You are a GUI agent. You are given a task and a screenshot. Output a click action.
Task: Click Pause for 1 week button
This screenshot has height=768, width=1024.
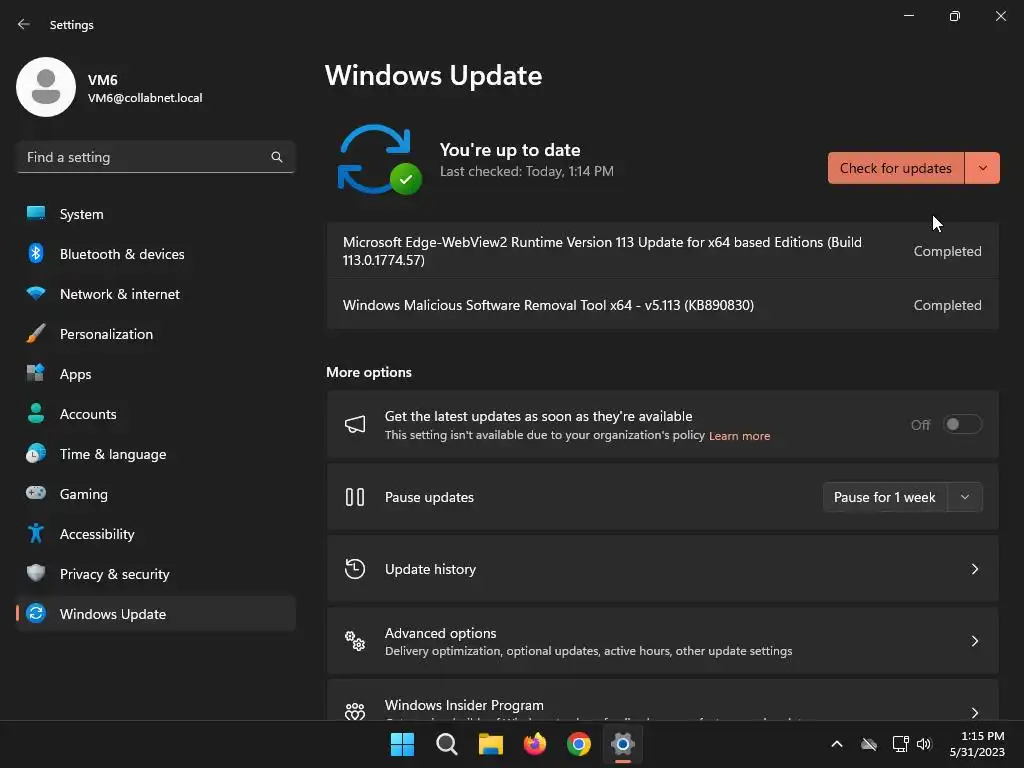coord(885,498)
